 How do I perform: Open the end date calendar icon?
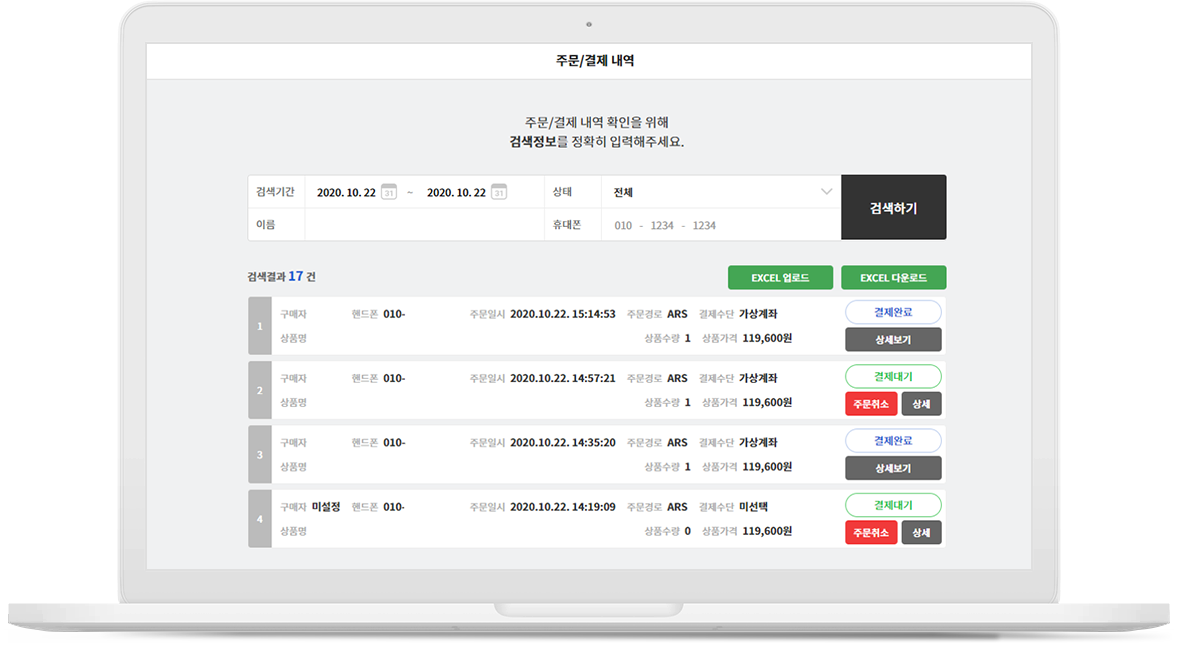[499, 192]
